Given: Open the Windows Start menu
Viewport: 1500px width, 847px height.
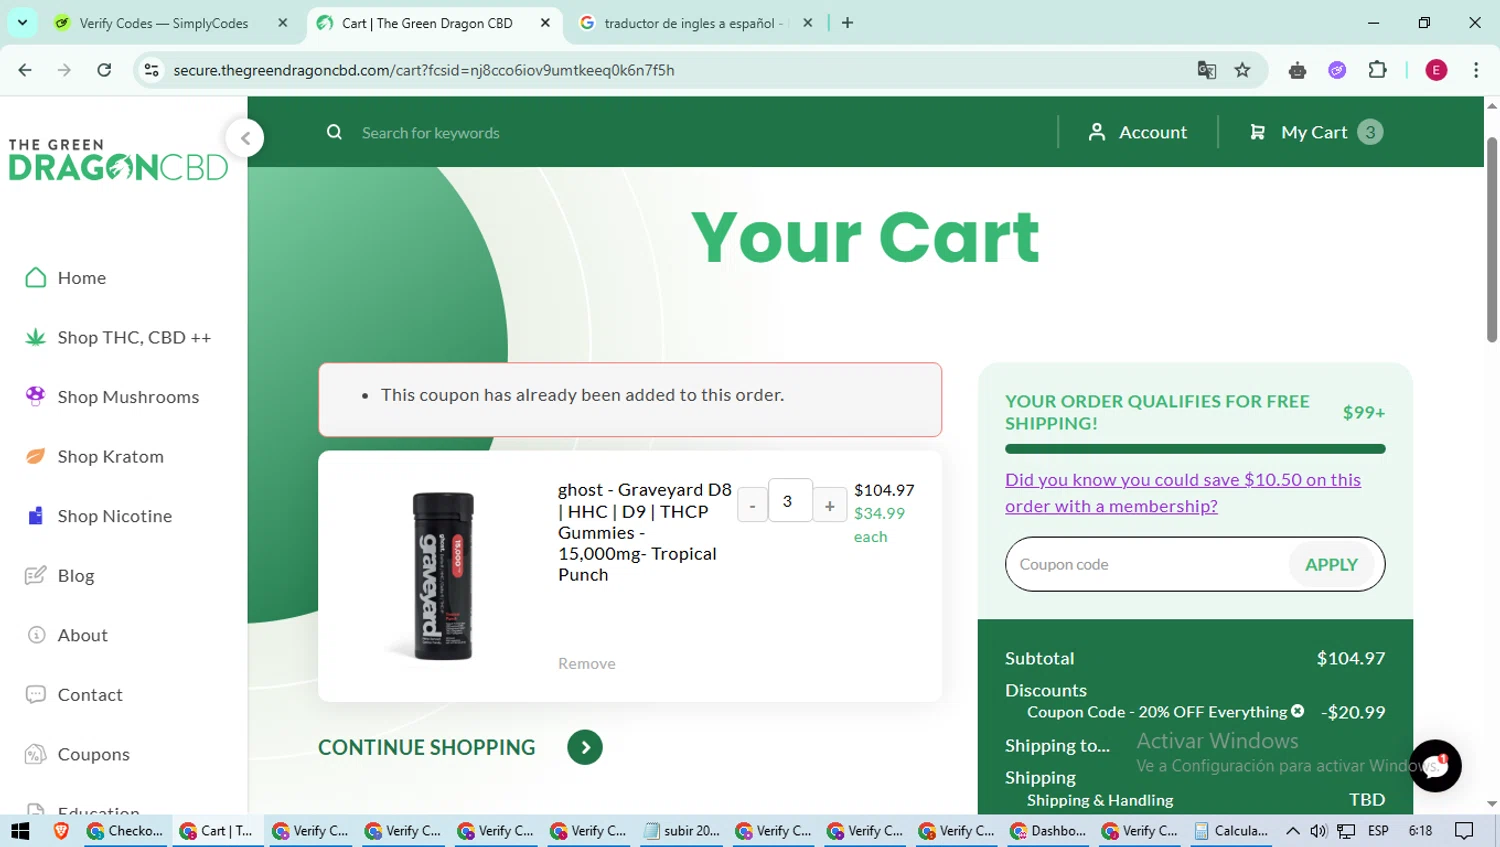Looking at the screenshot, I should coord(20,831).
